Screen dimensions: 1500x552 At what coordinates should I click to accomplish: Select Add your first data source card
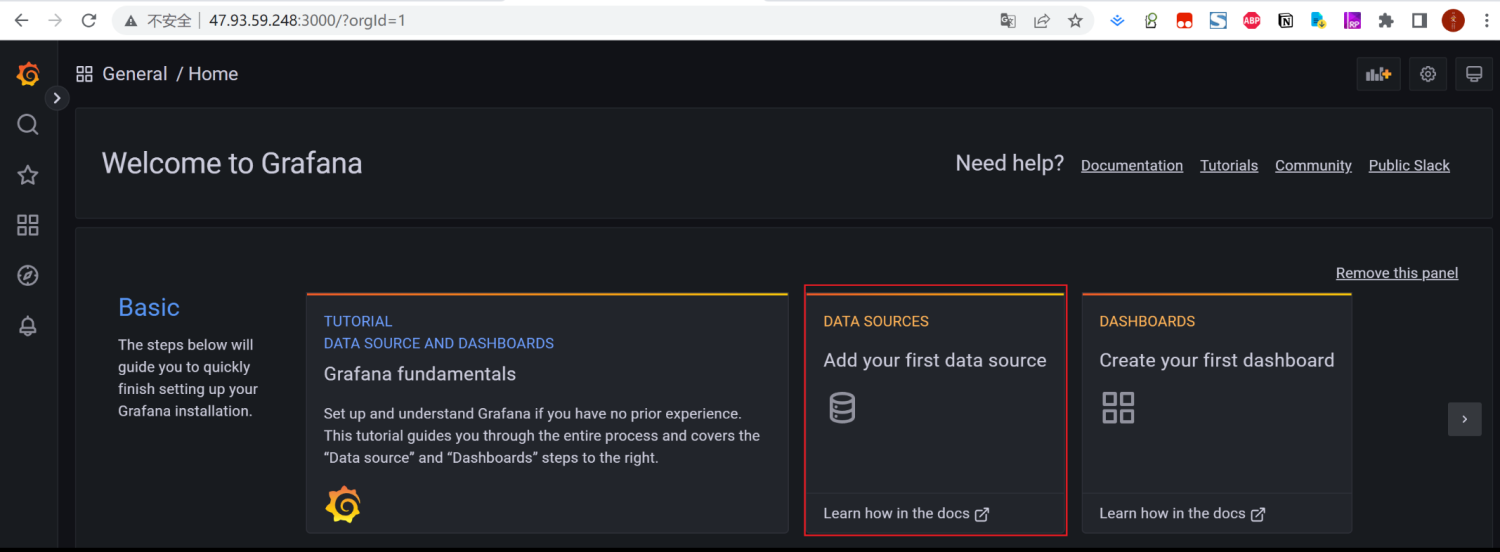click(x=936, y=410)
